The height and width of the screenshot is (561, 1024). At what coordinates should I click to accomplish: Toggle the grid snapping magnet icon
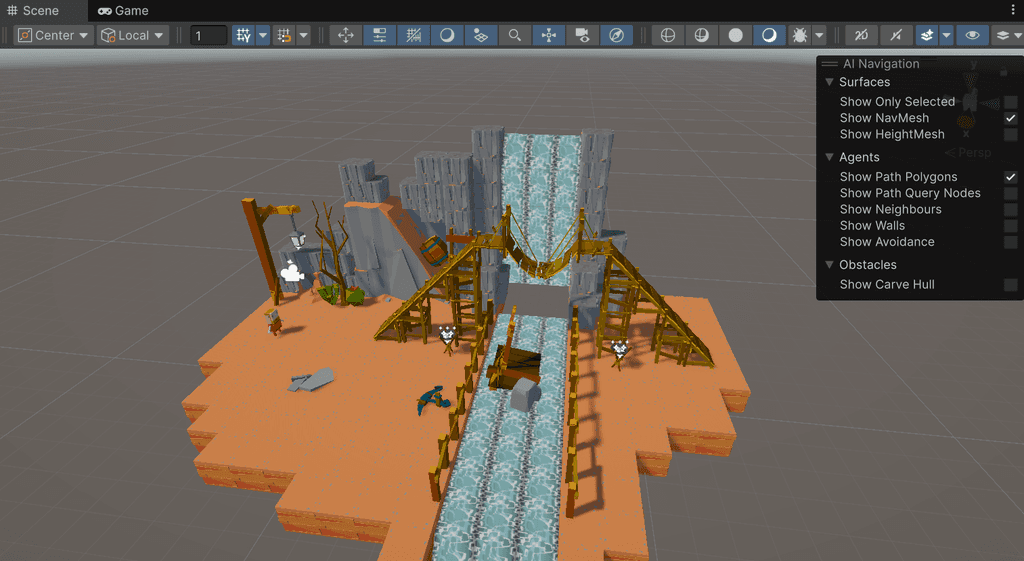(x=284, y=35)
